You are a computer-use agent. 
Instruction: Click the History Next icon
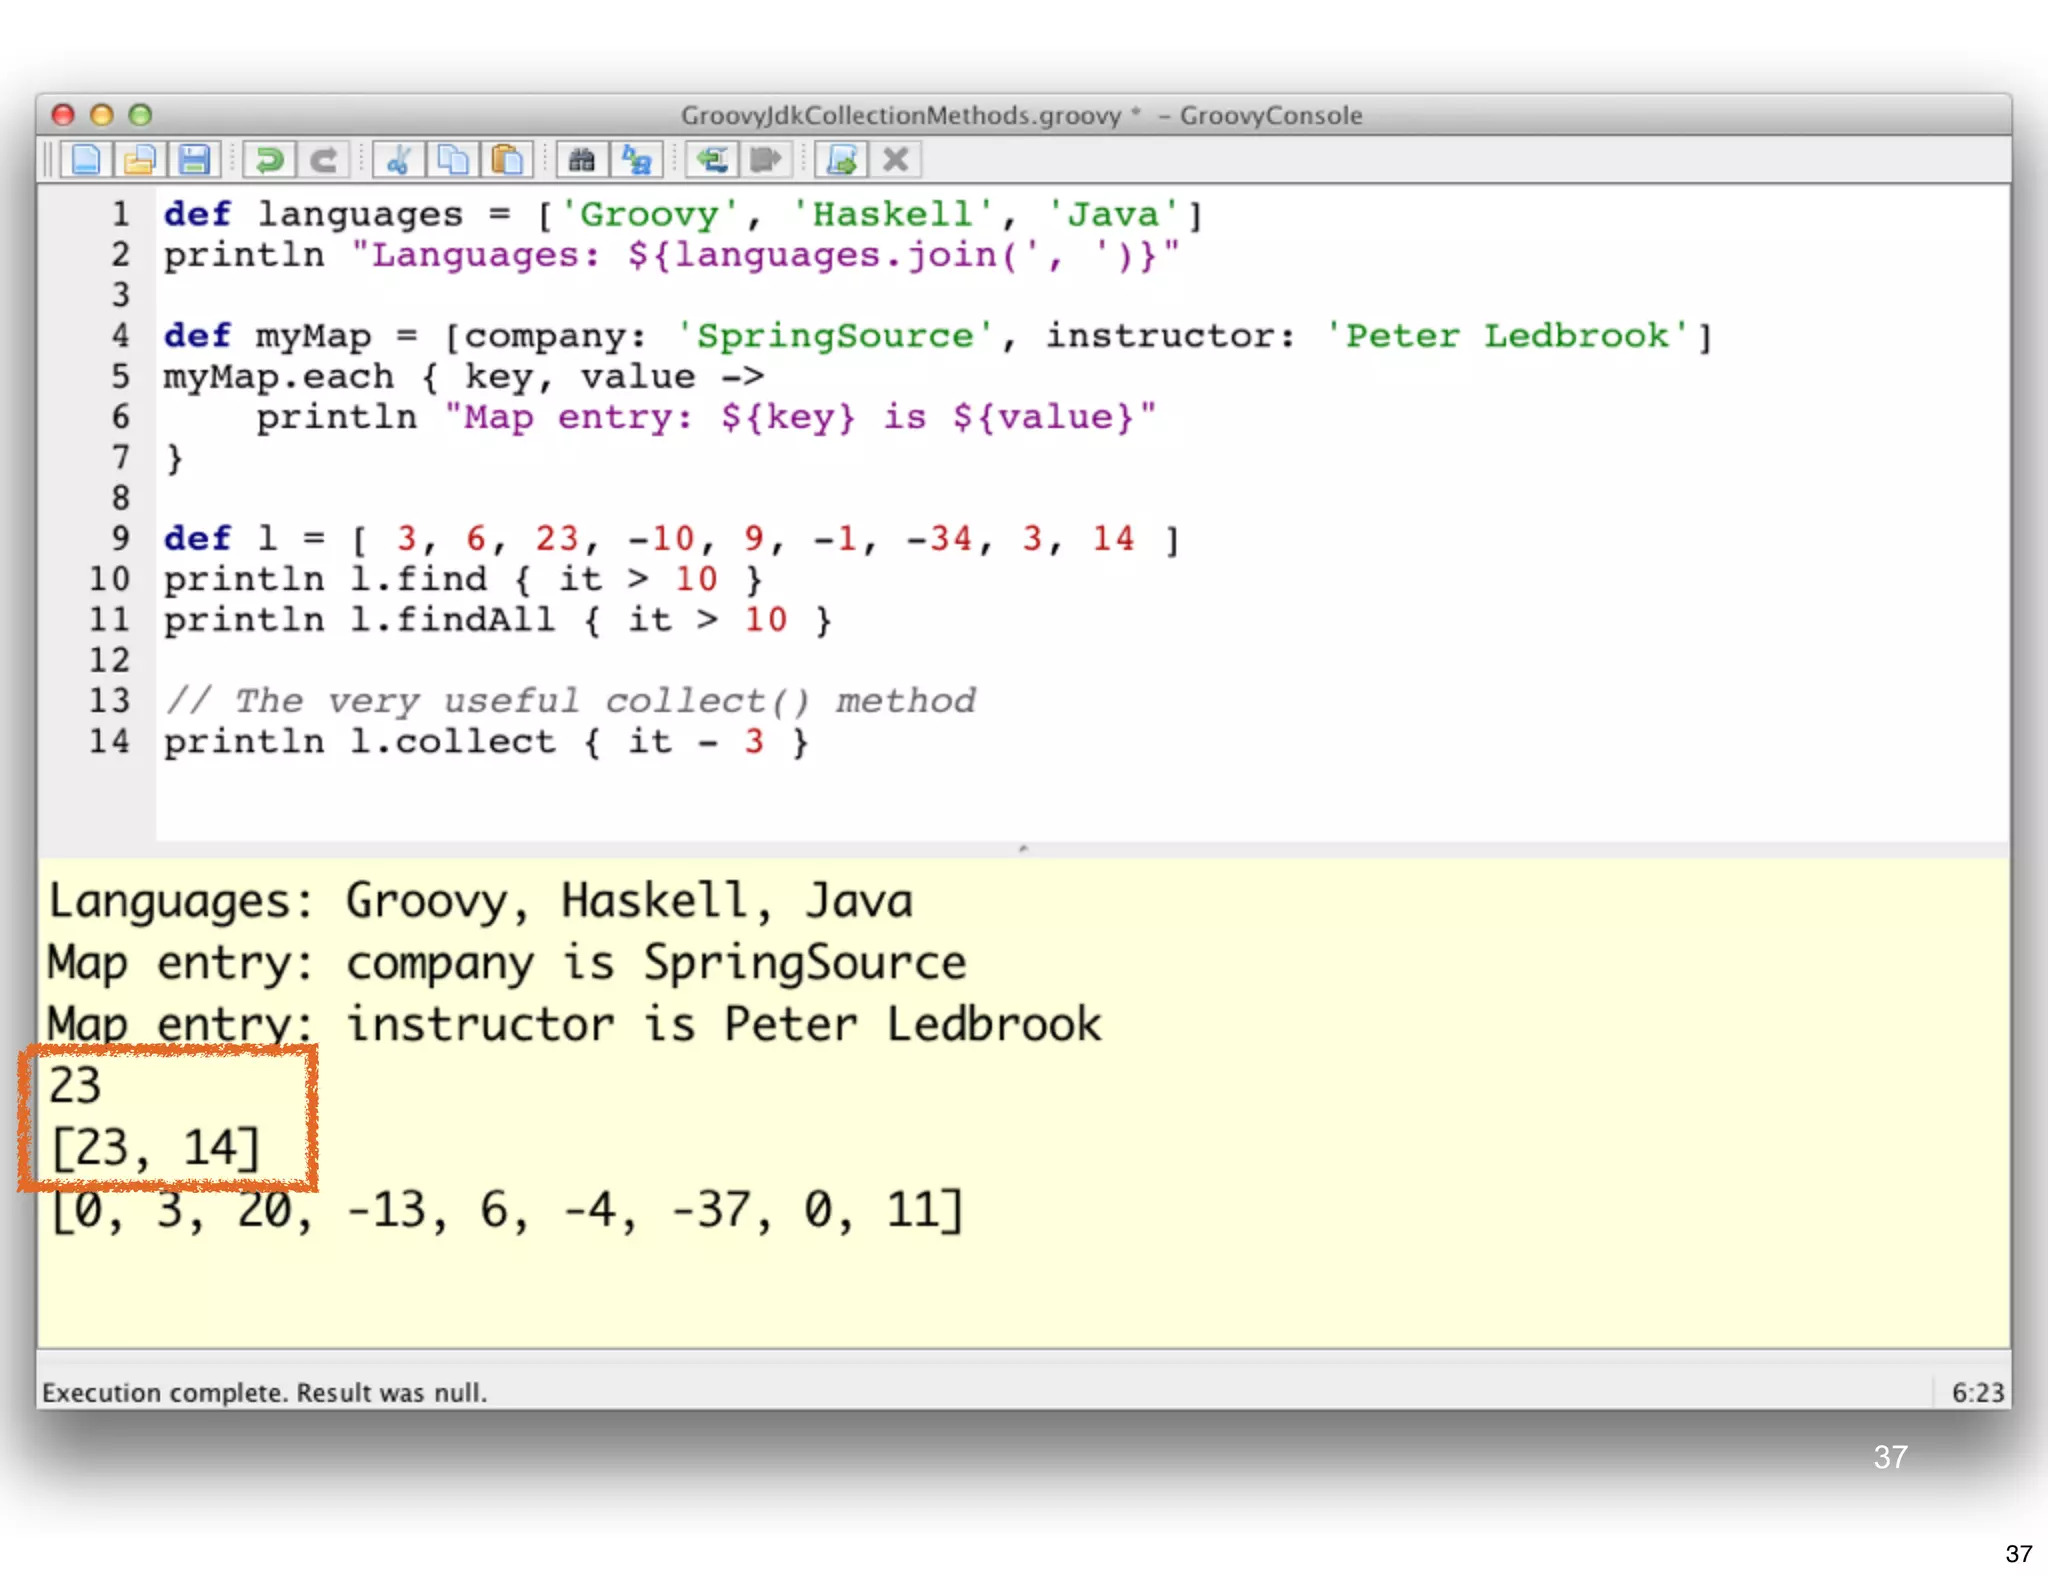point(766,160)
